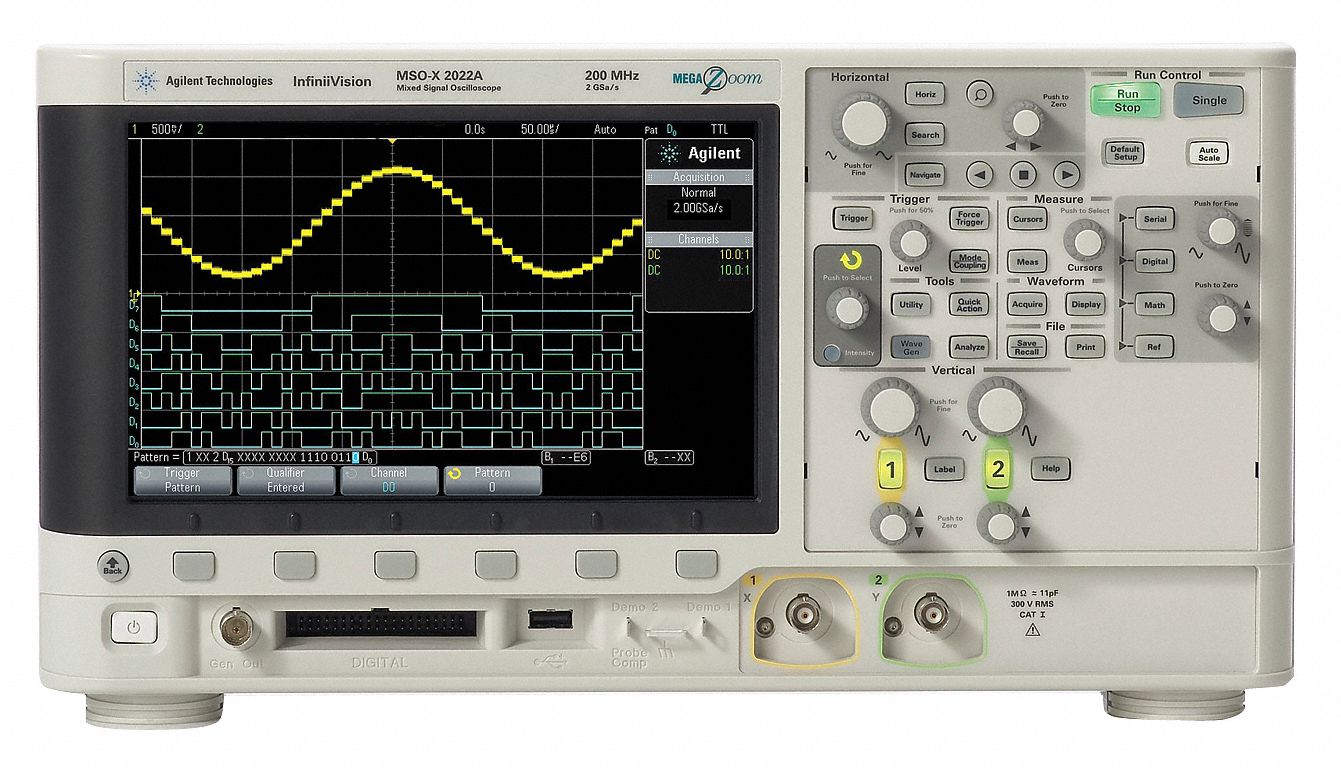Click the Auto Scale button
The height and width of the screenshot is (768, 1341).
click(1209, 153)
